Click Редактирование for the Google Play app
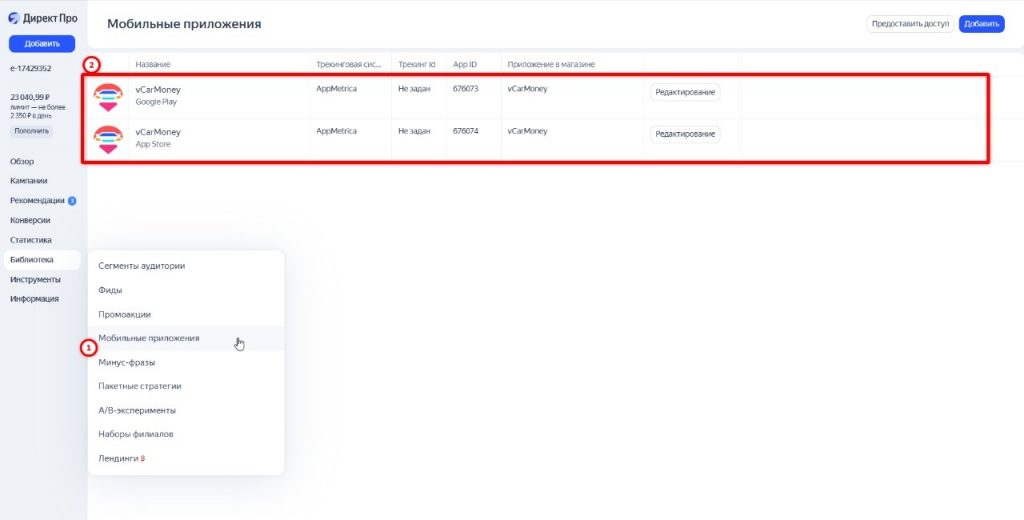Screen dimensions: 1024x520 [x=685, y=92]
